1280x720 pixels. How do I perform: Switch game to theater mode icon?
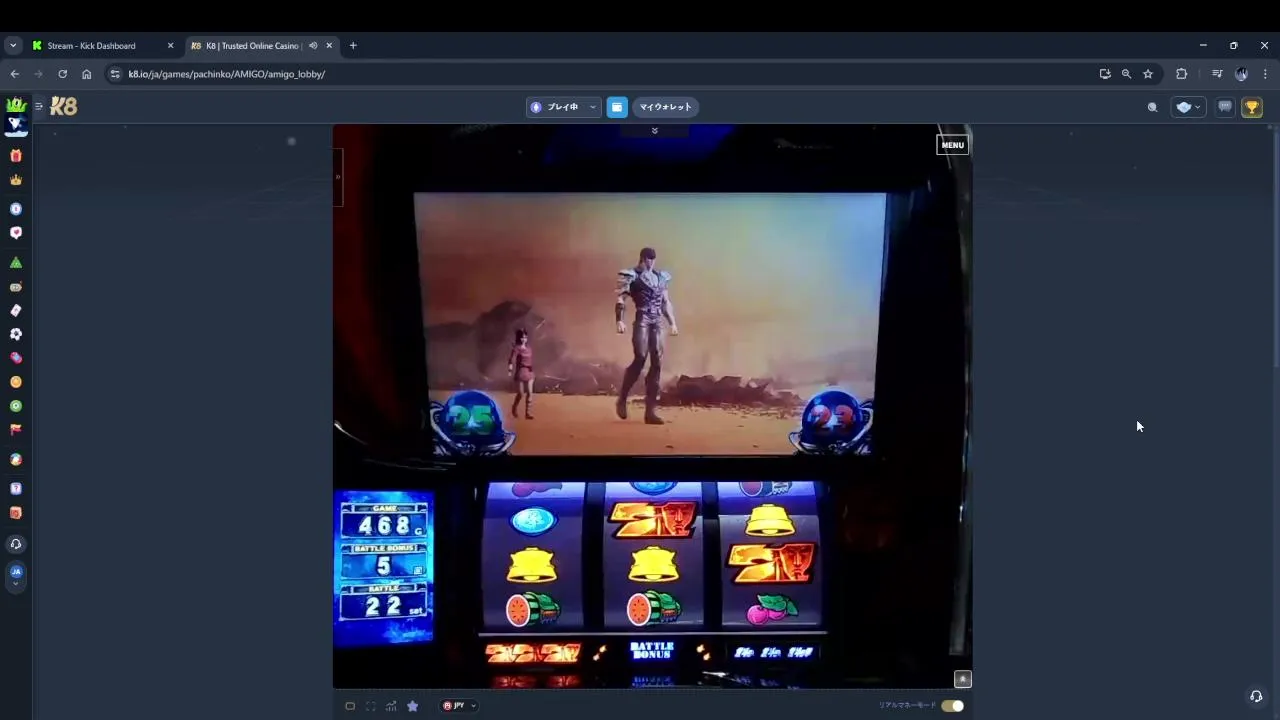tap(350, 706)
